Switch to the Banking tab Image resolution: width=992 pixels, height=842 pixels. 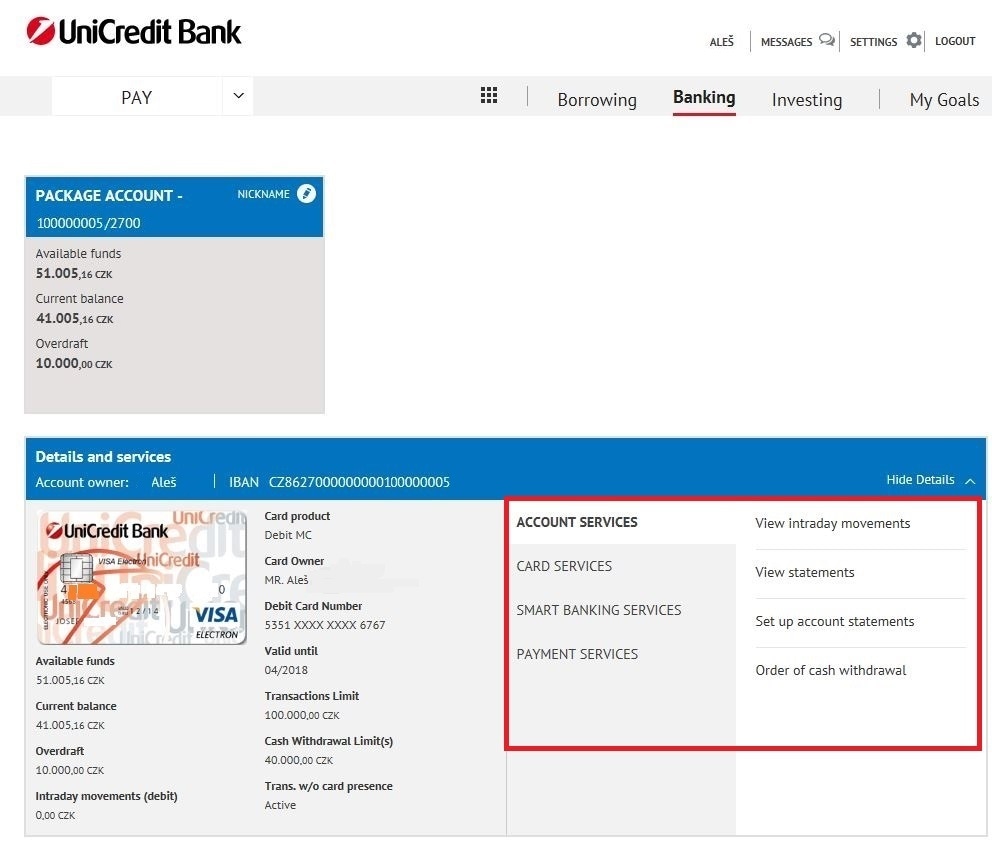point(704,97)
